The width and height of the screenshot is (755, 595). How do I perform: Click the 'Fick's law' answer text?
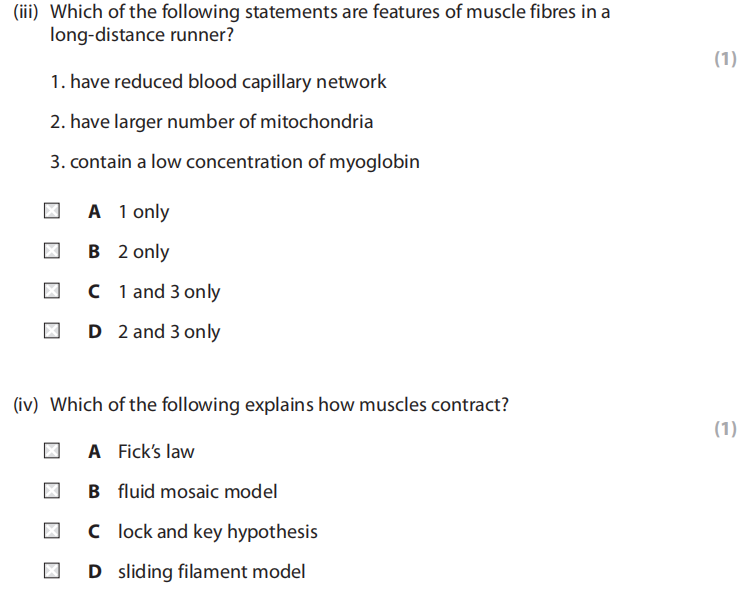(156, 452)
